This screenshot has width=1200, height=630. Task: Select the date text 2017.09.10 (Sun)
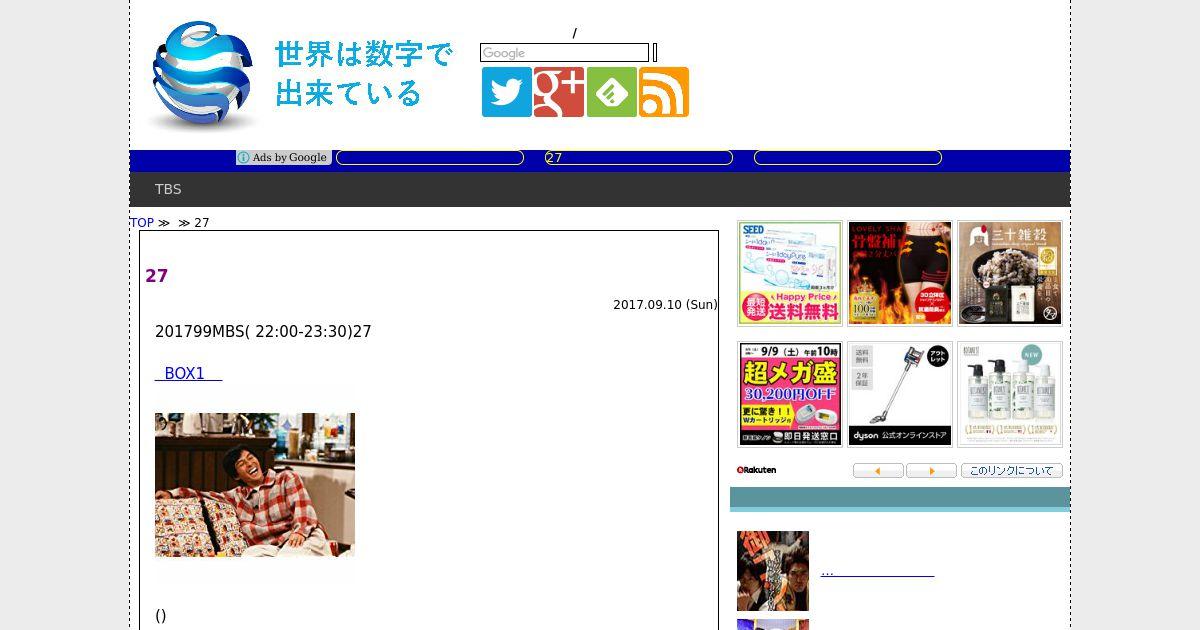click(665, 305)
